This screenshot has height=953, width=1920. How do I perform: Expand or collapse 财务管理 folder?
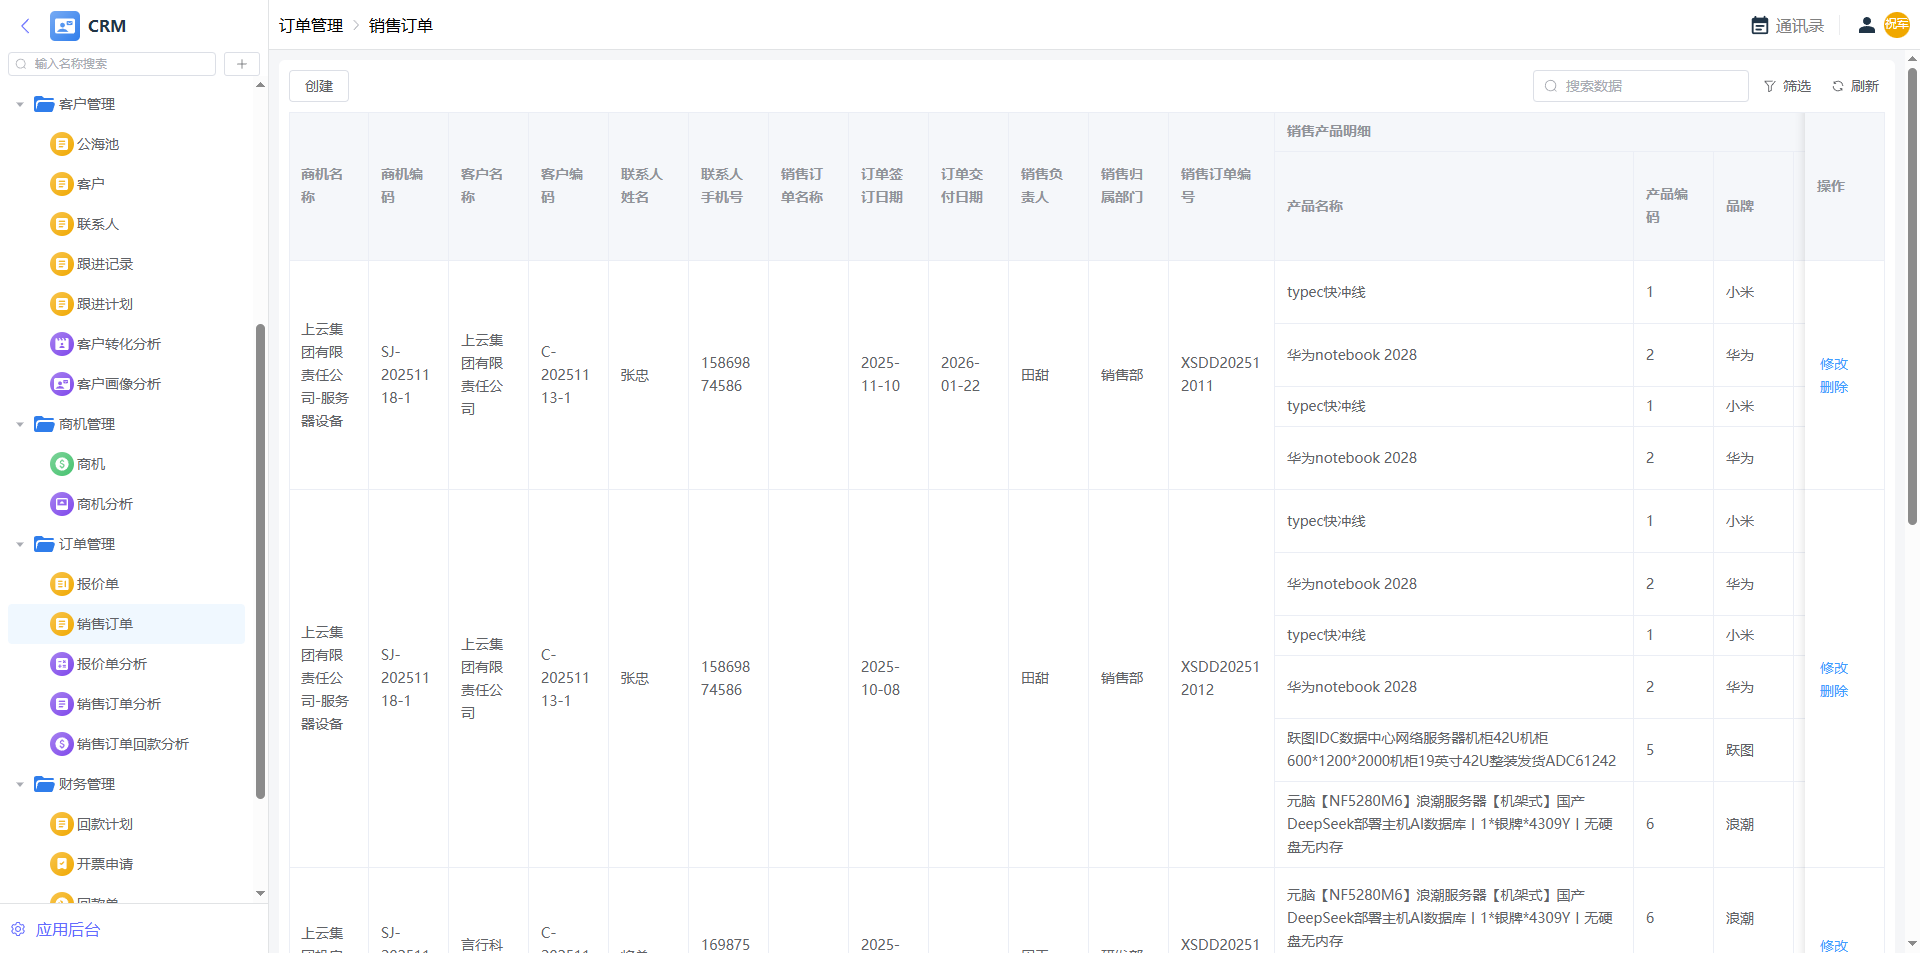click(x=20, y=784)
